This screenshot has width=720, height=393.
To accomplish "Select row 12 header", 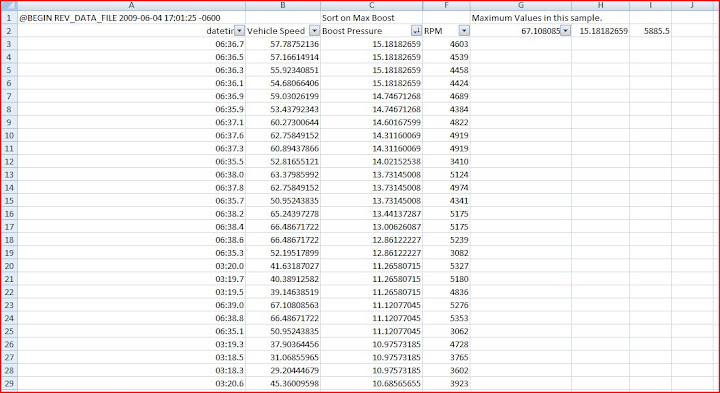I will coord(9,162).
